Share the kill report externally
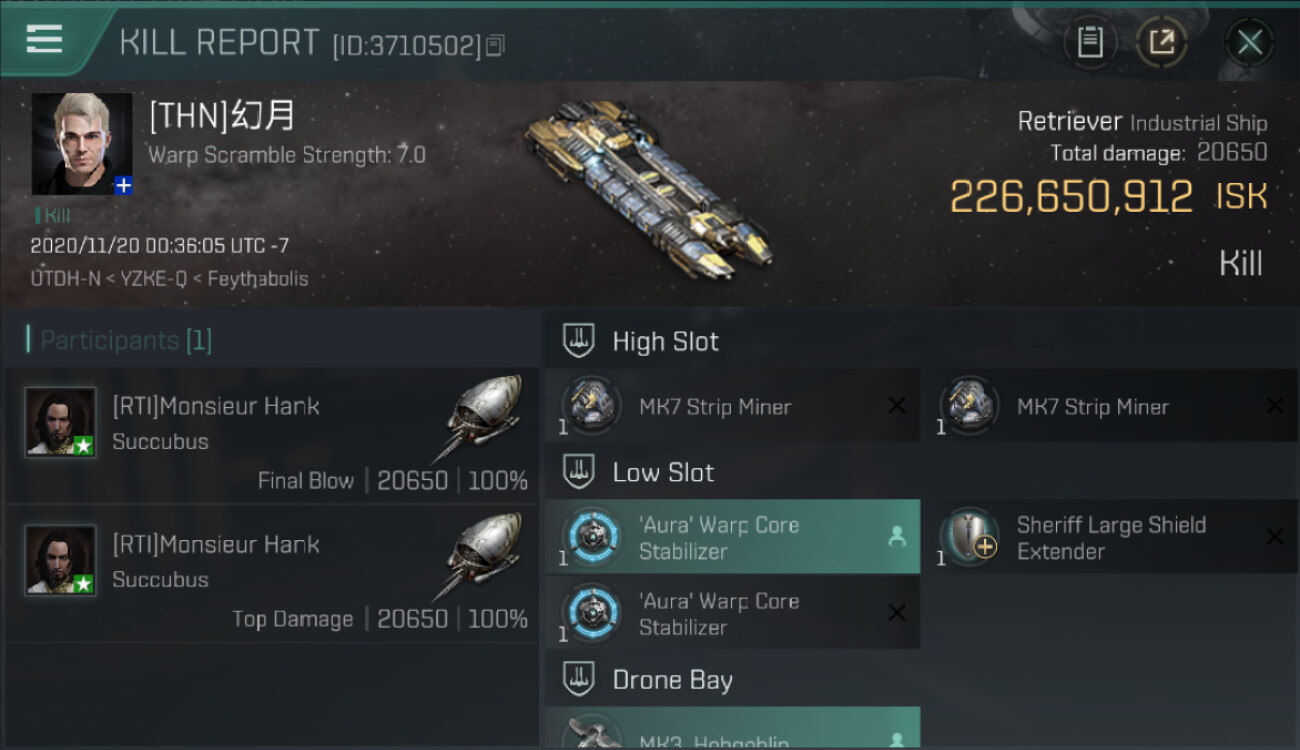 click(1162, 42)
